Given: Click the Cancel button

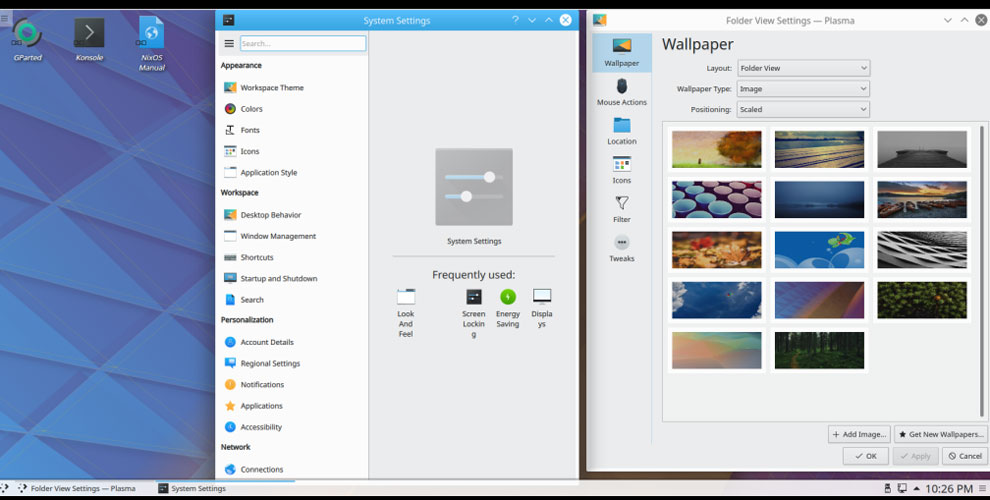Looking at the screenshot, I should click(965, 456).
